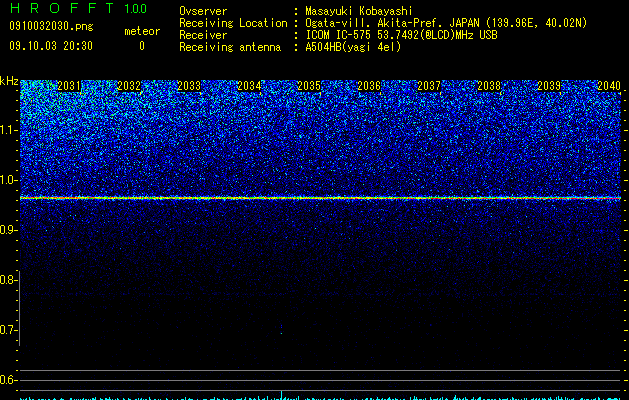Click the meteor count value 0
629x400 pixels.
pos(142,46)
